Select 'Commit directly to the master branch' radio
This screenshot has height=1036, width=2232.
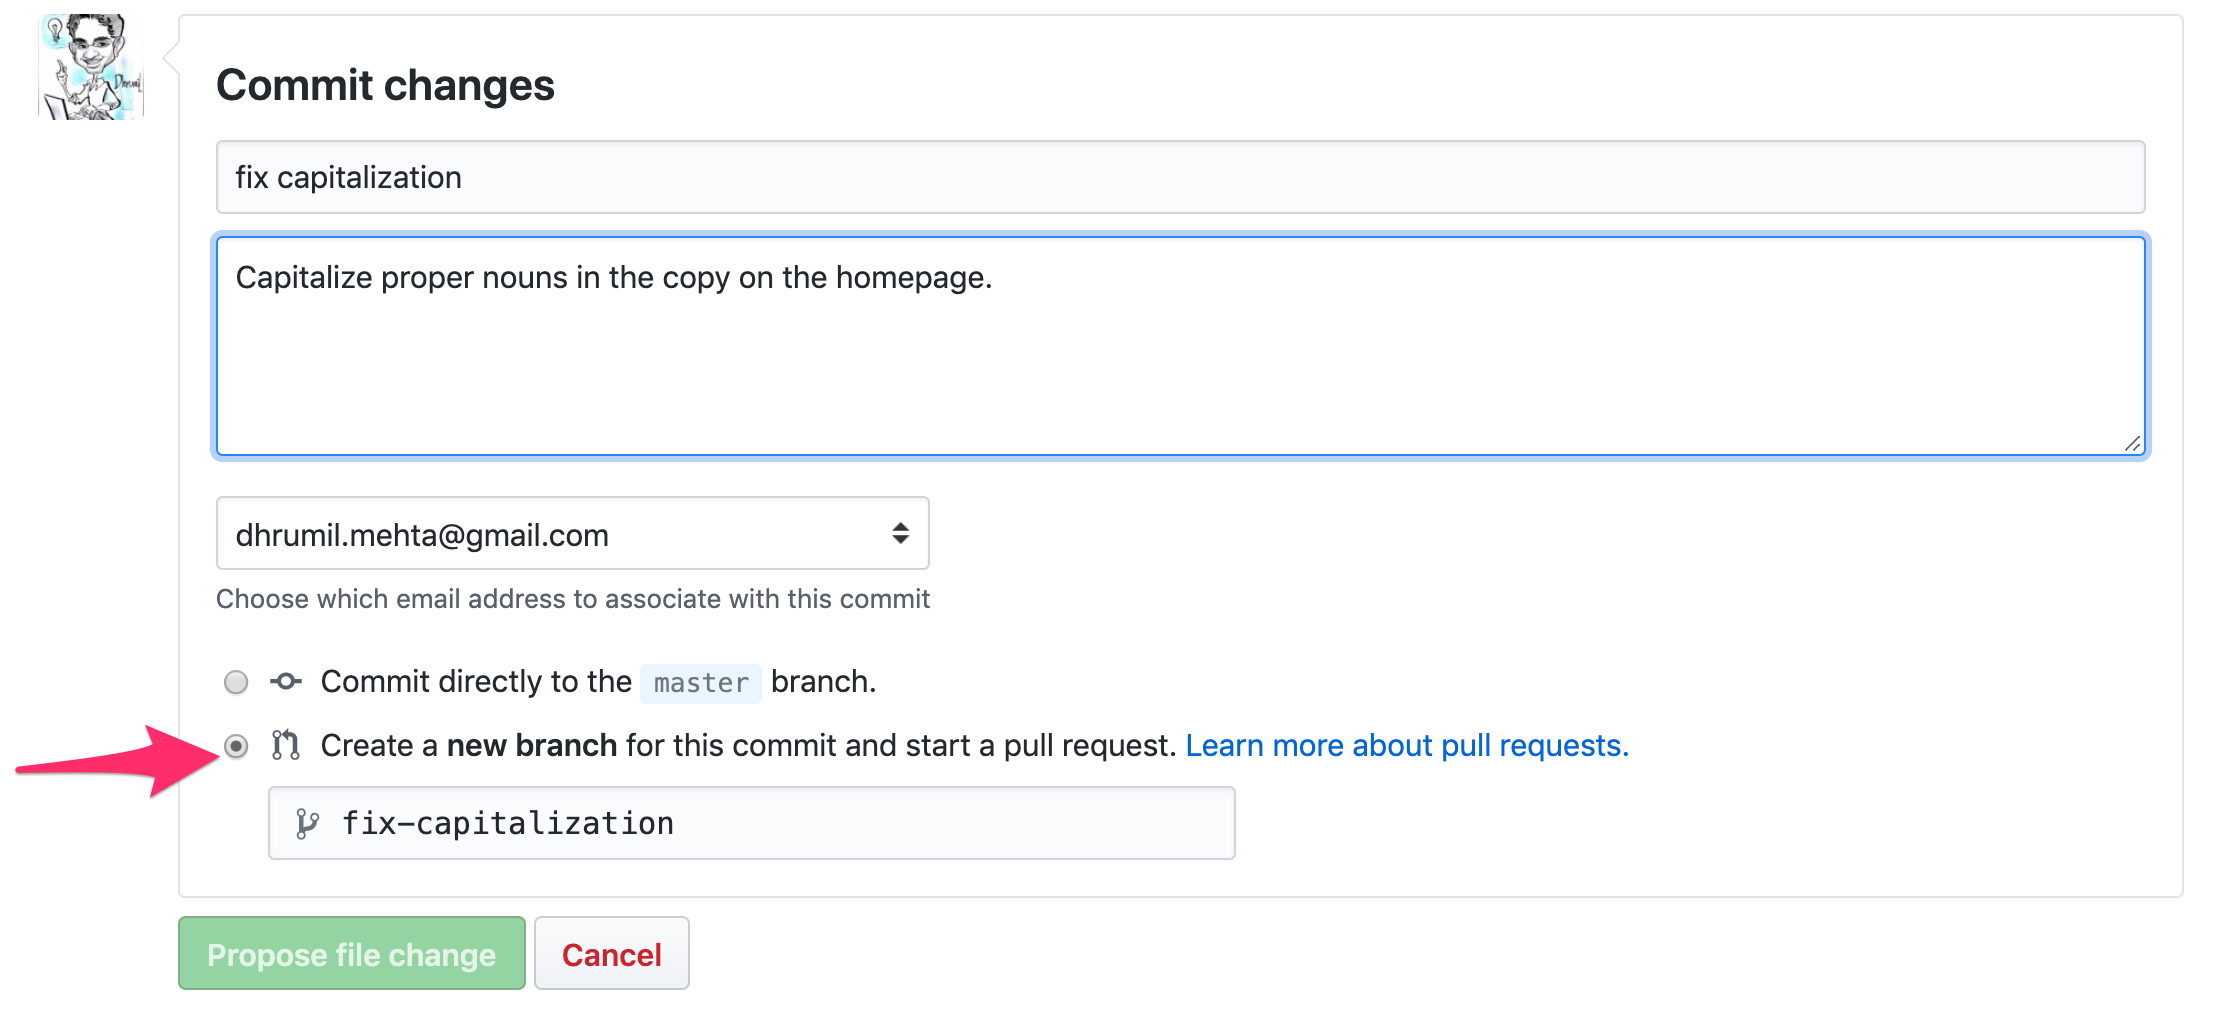(x=236, y=682)
